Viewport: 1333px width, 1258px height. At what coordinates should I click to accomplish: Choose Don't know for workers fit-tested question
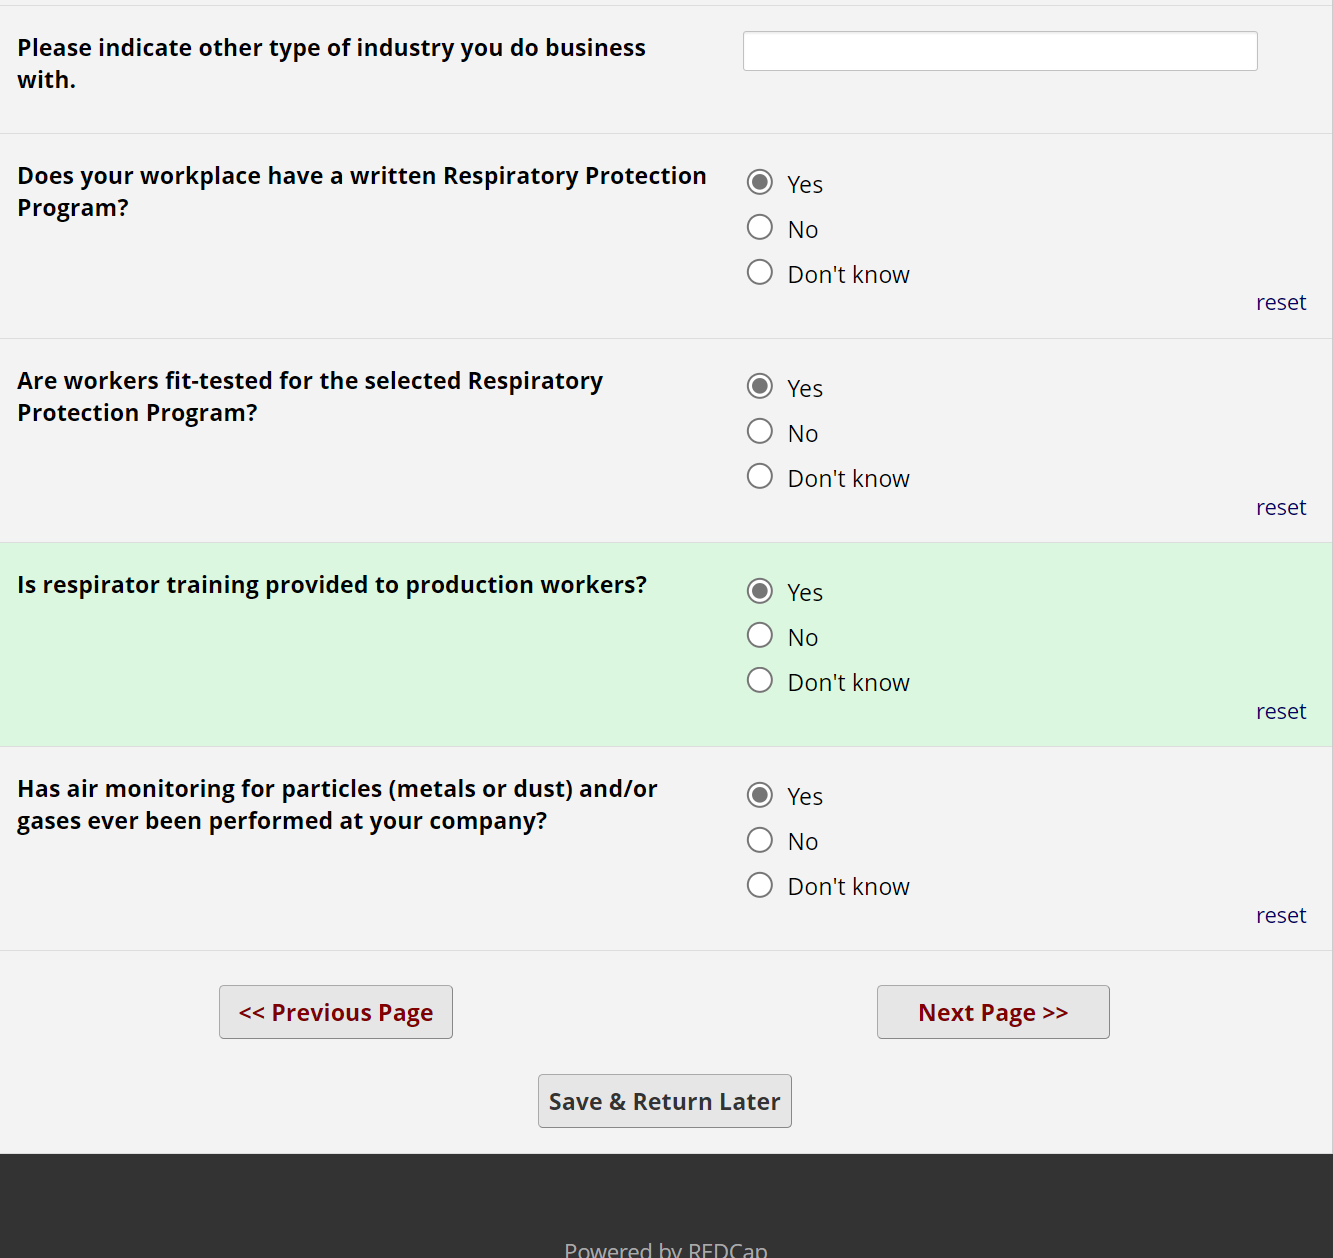pos(760,476)
